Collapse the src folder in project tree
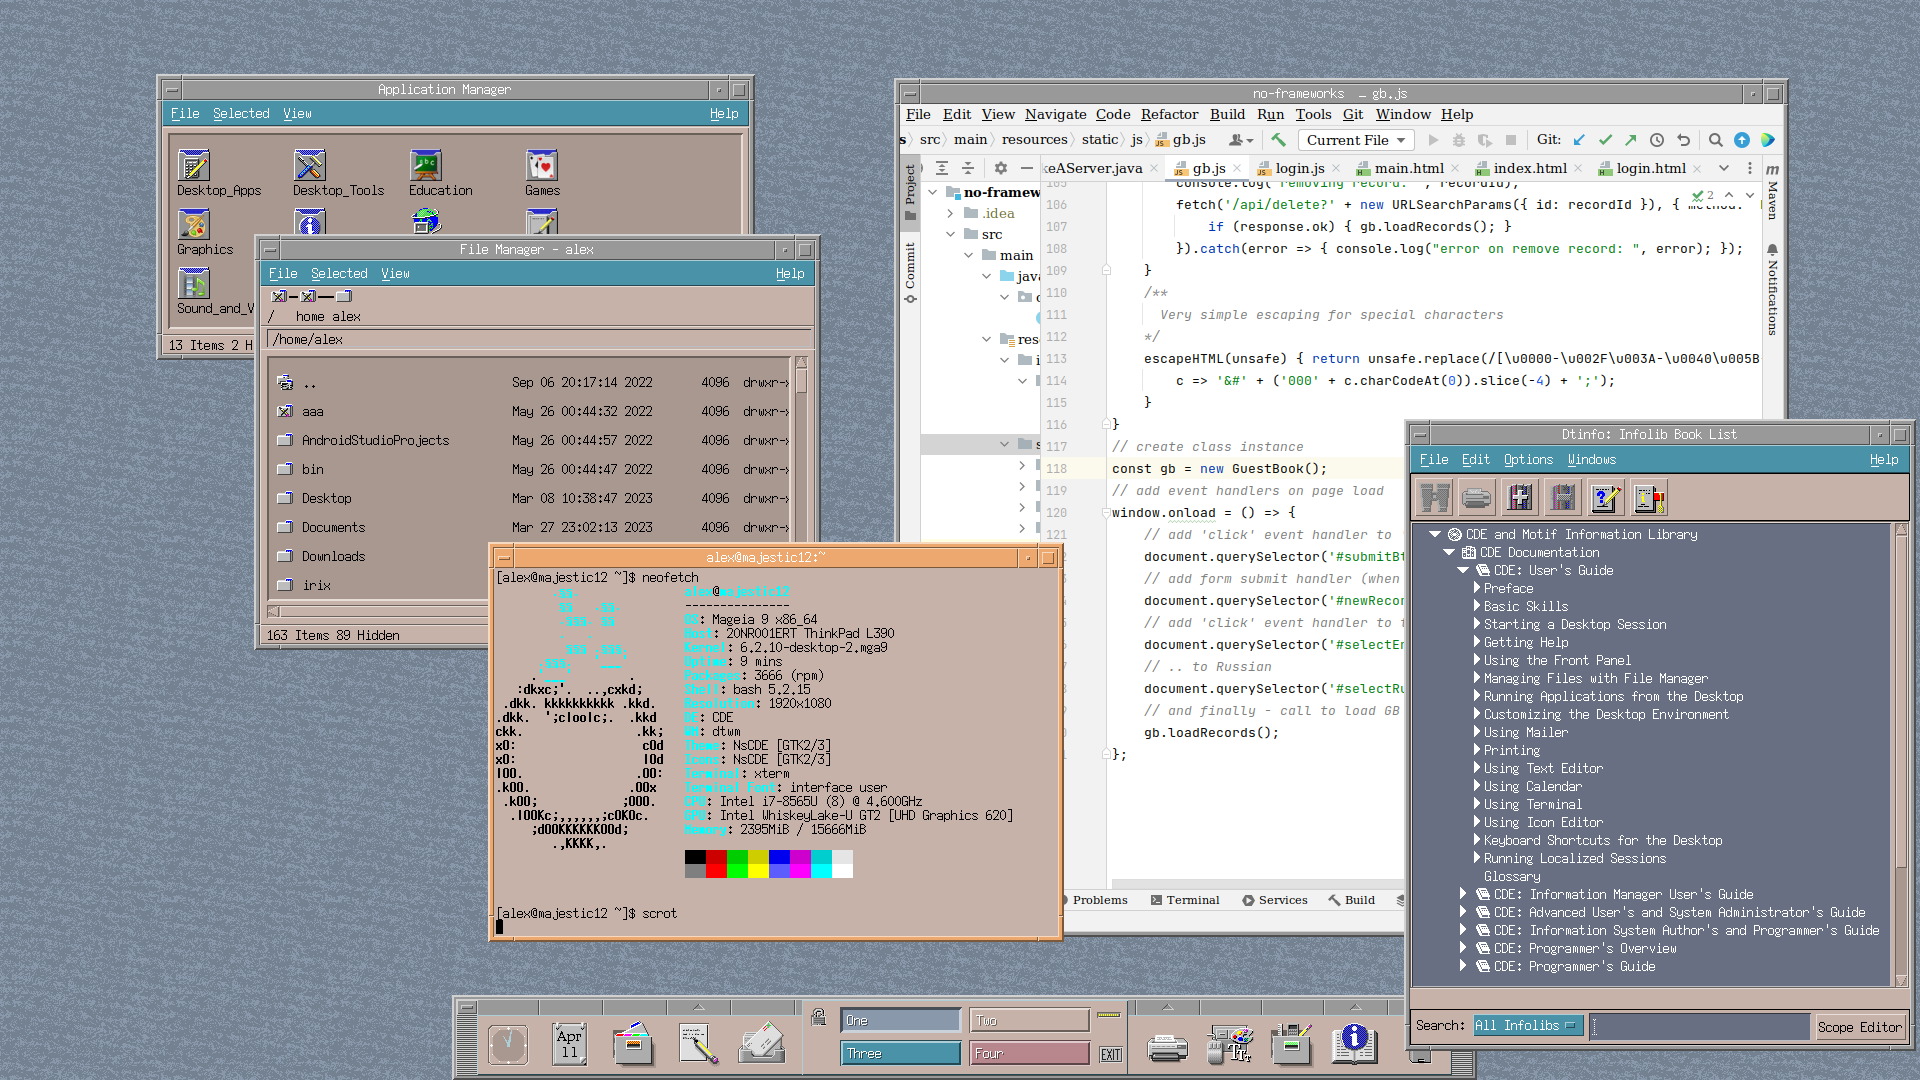Screen dimensions: 1920x1080 950,234
